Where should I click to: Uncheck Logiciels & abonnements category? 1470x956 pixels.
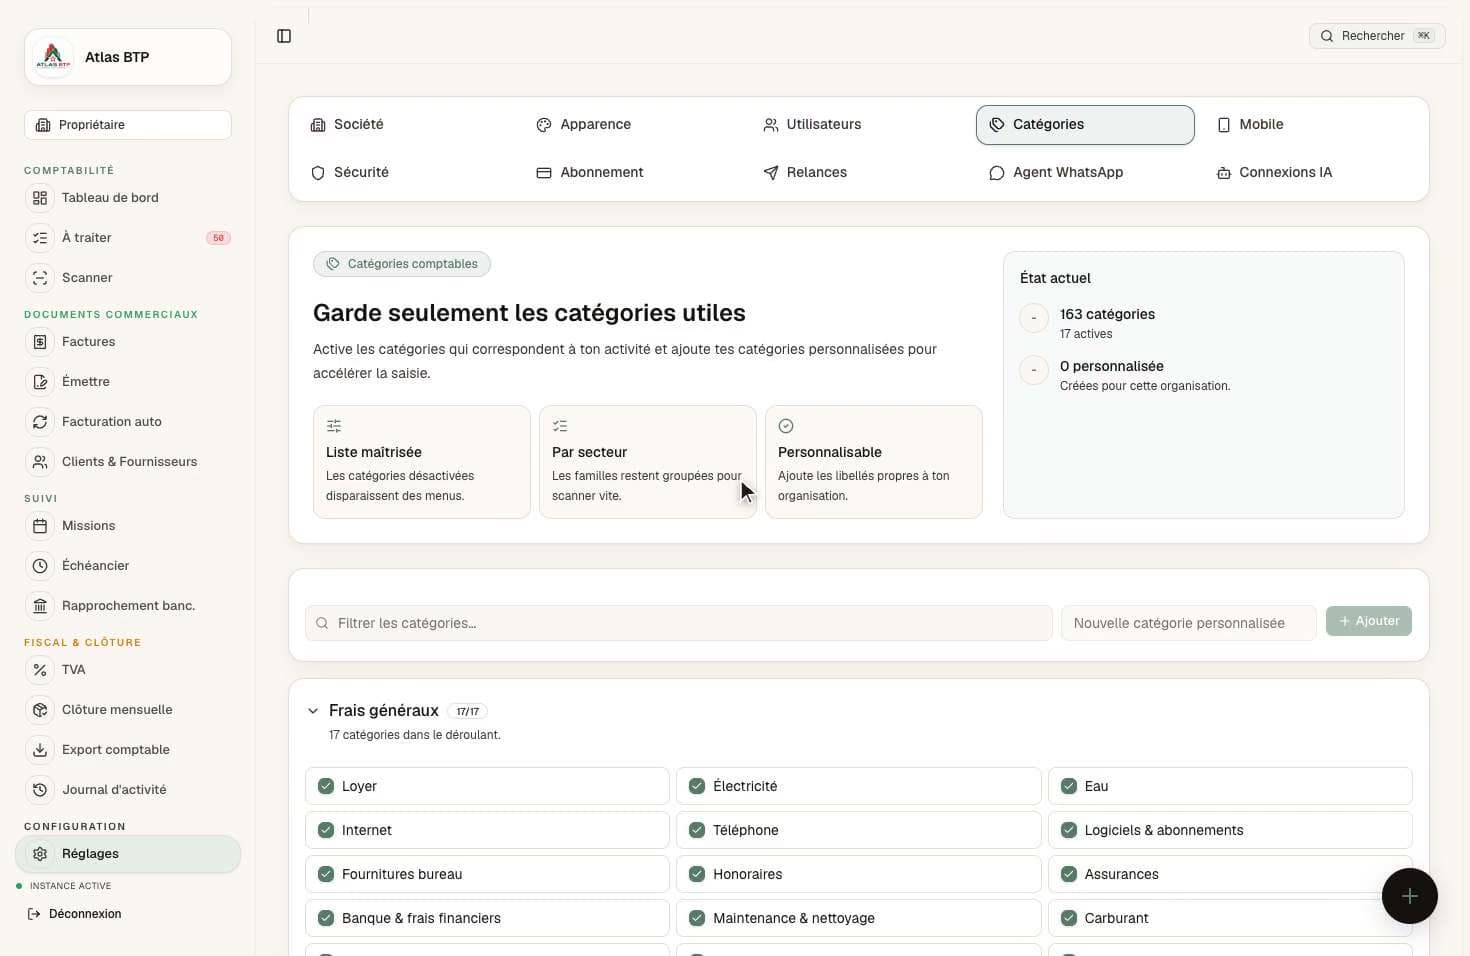click(x=1069, y=830)
